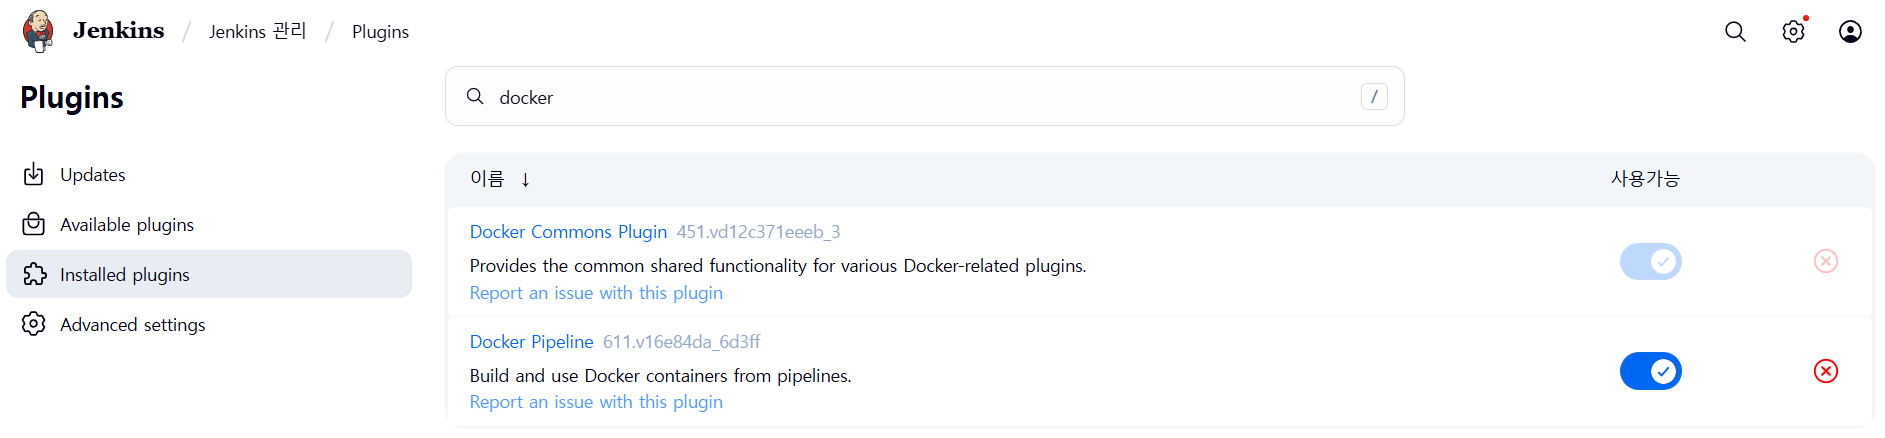Open the user account icon
The height and width of the screenshot is (438, 1885).
(1850, 32)
